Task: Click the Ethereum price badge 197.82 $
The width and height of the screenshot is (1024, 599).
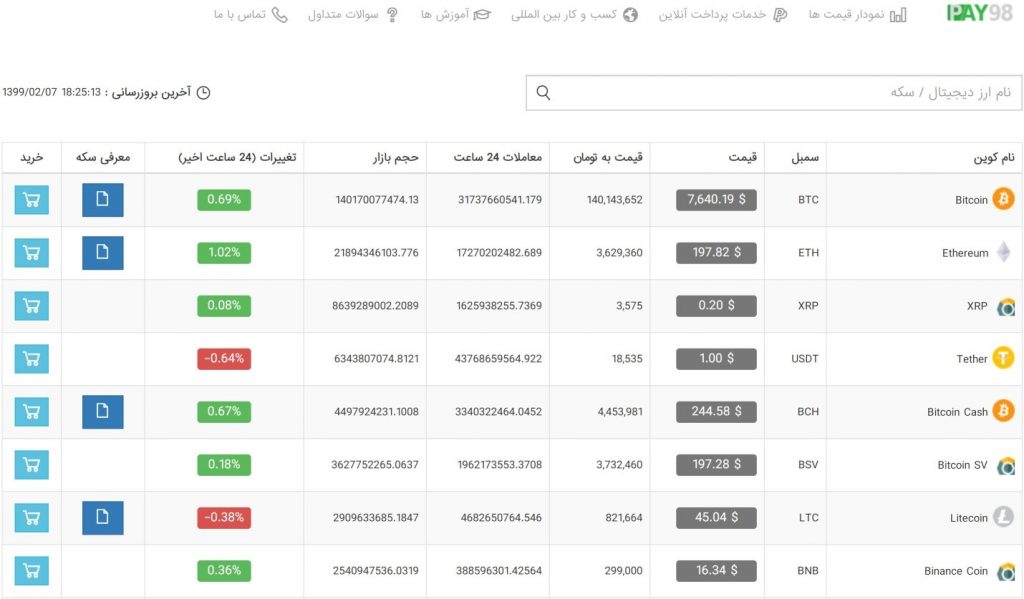Action: click(716, 253)
